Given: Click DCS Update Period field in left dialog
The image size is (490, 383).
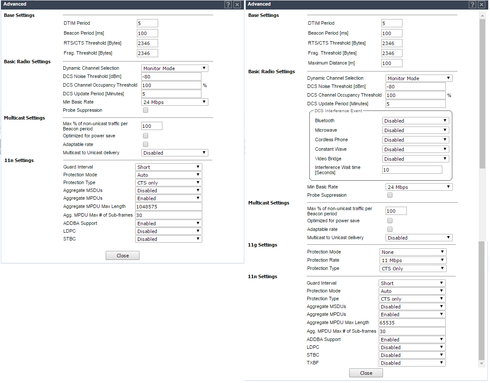Looking at the screenshot, I should point(171,94).
